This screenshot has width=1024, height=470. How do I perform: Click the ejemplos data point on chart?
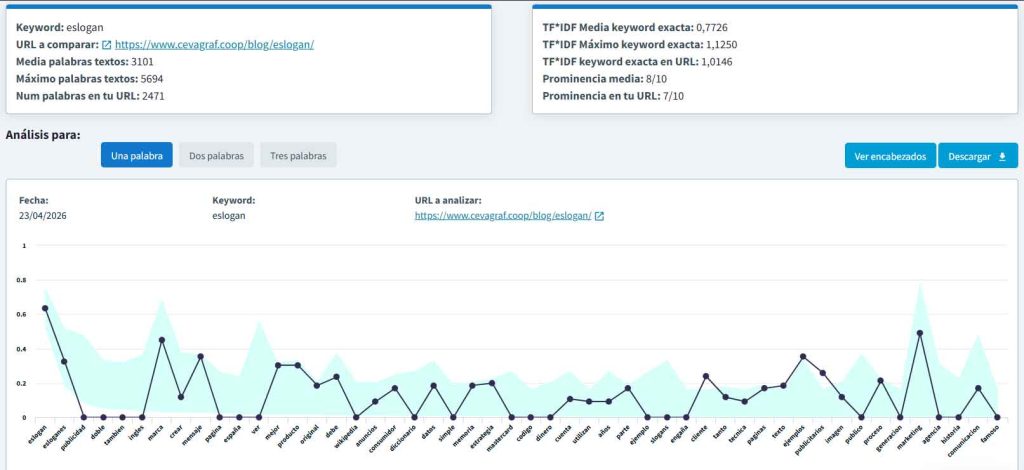click(803, 357)
